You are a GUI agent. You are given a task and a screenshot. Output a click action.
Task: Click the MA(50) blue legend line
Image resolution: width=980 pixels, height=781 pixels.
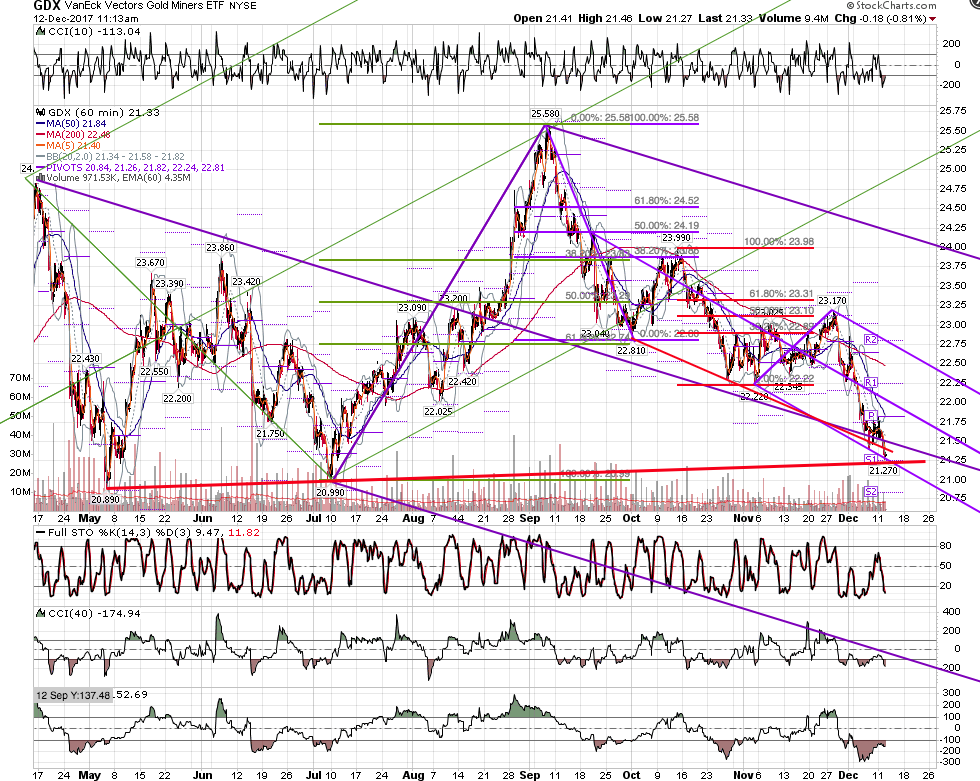tap(41, 124)
